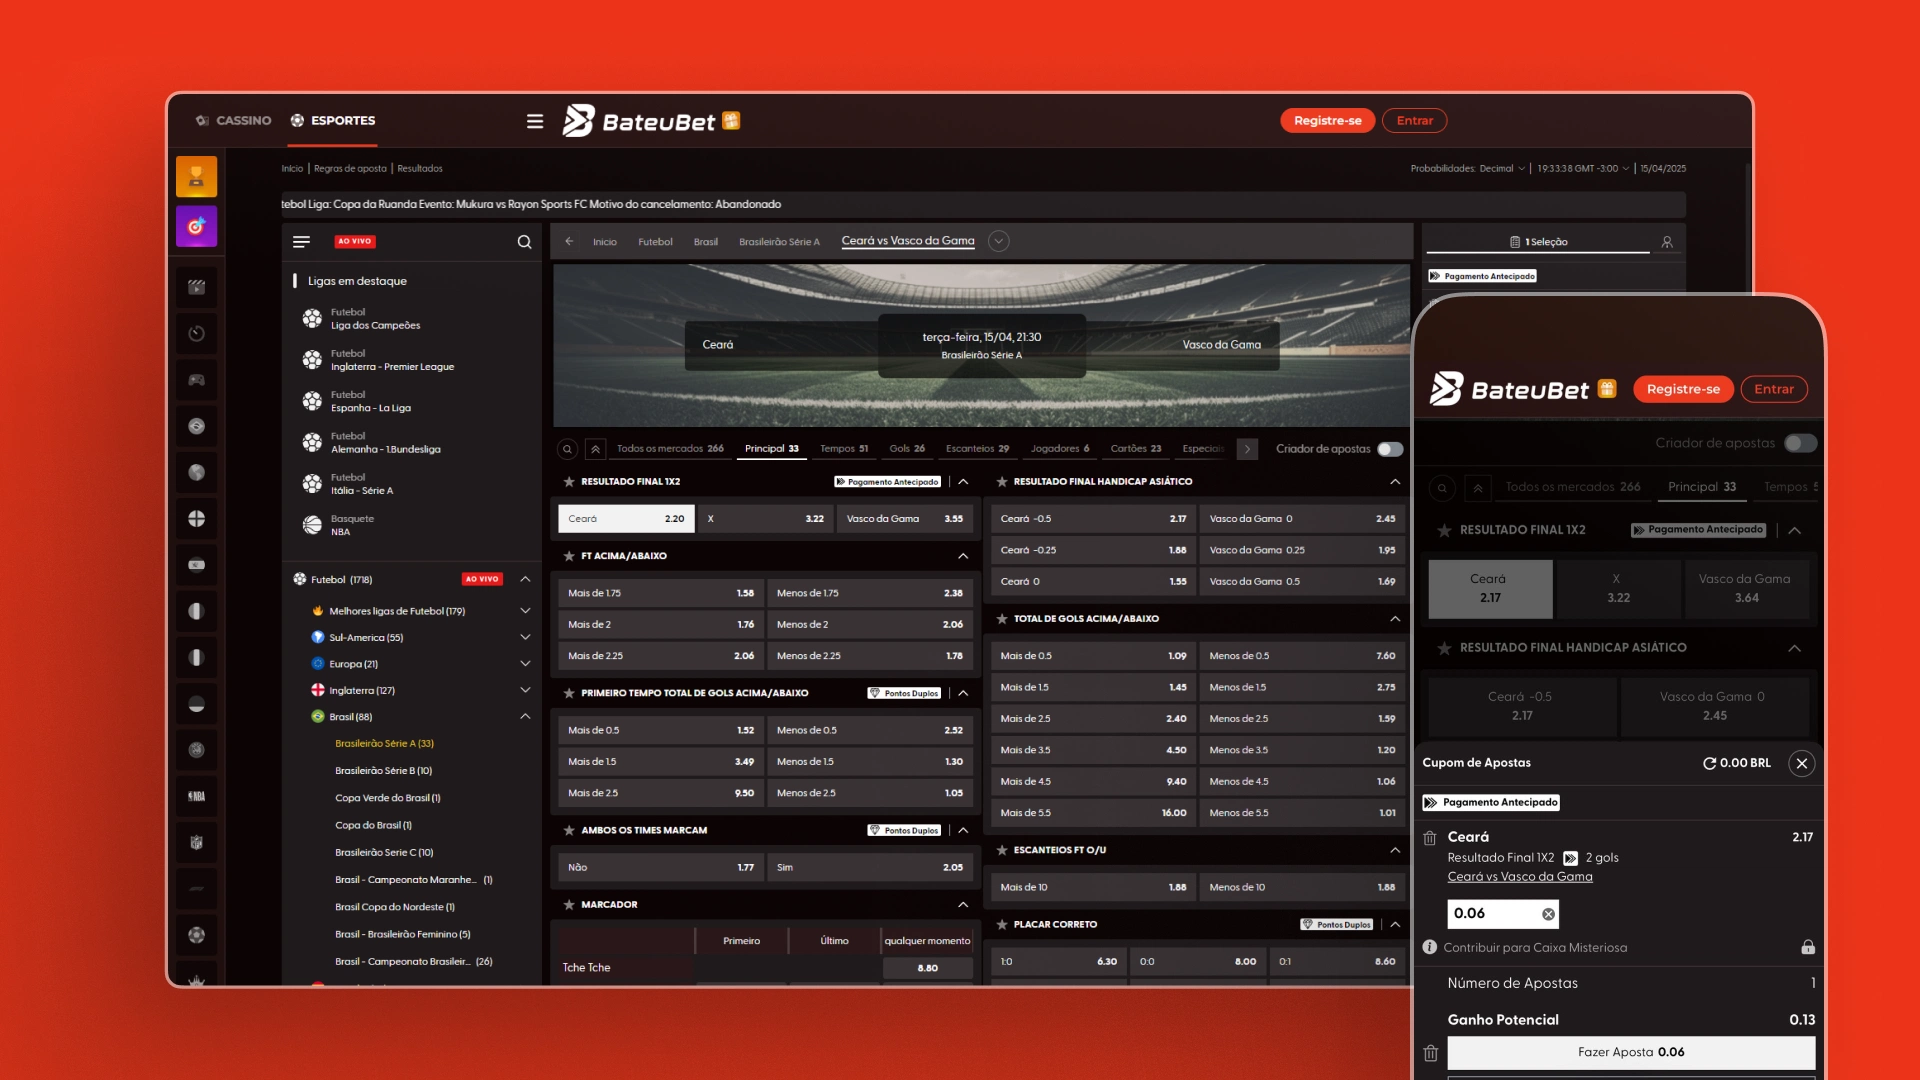This screenshot has height=1080, width=1920.
Task: Collapse the FT Acima/Abaixo section
Action: [963, 556]
